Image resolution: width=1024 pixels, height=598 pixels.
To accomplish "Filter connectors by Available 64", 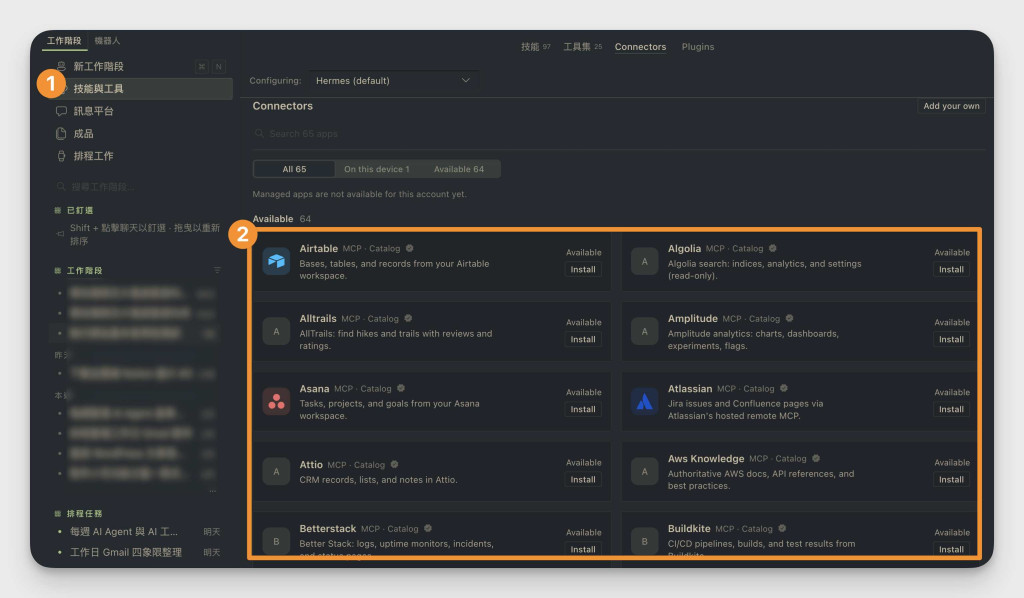I will 458,169.
